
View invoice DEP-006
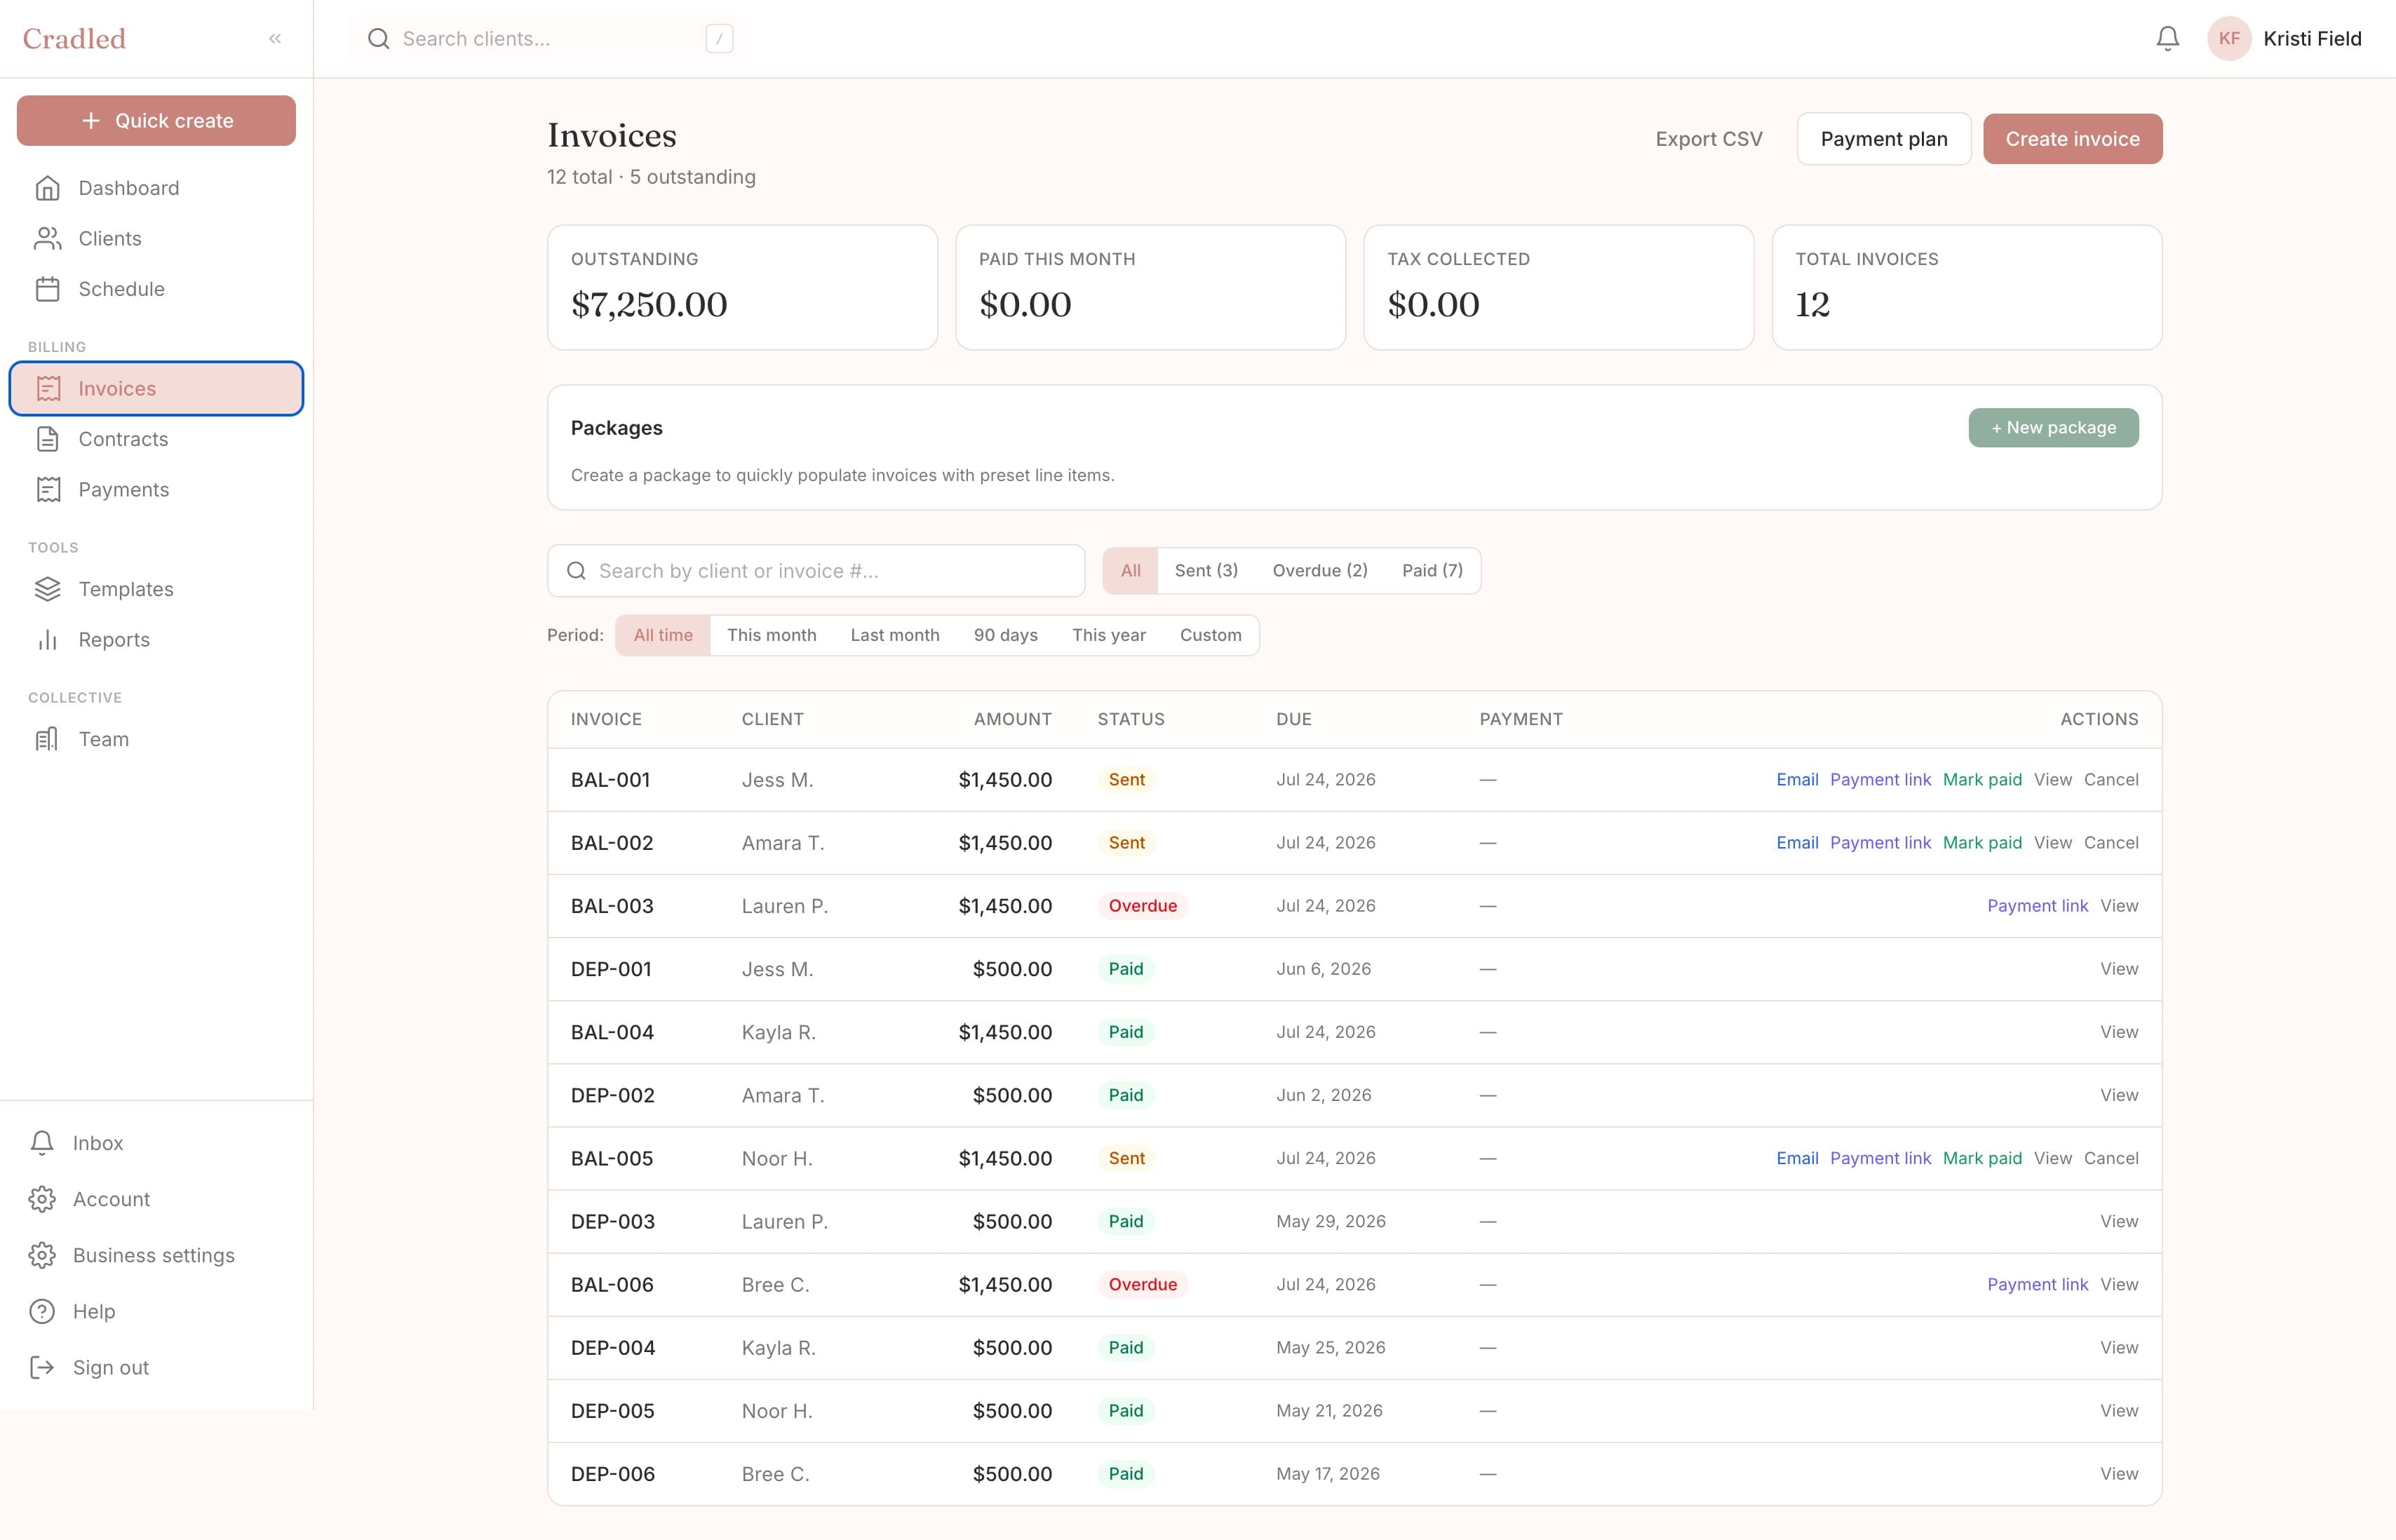point(2119,1474)
